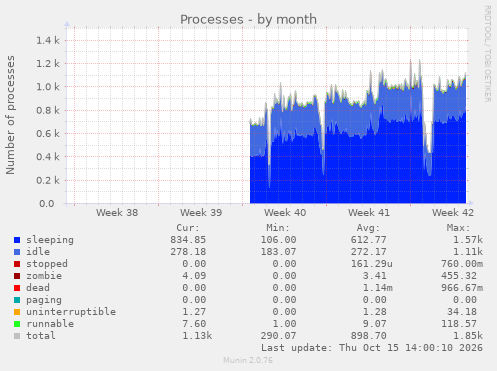The height and width of the screenshot is (371, 497).
Task: Click the runnable legend color swatch
Action: tap(17, 324)
